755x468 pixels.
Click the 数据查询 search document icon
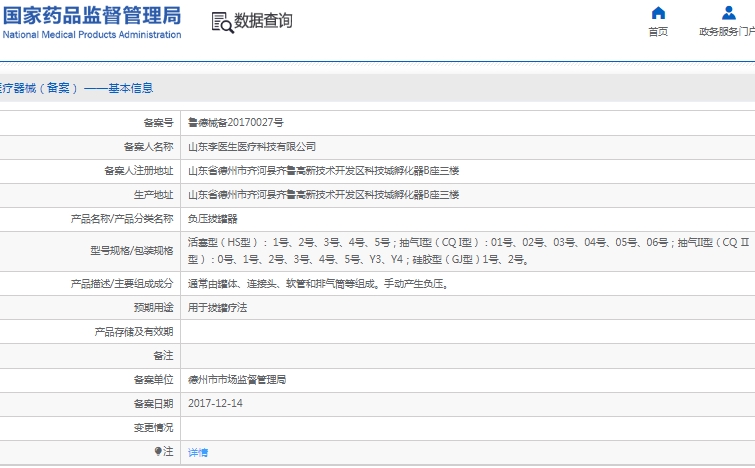[x=222, y=22]
